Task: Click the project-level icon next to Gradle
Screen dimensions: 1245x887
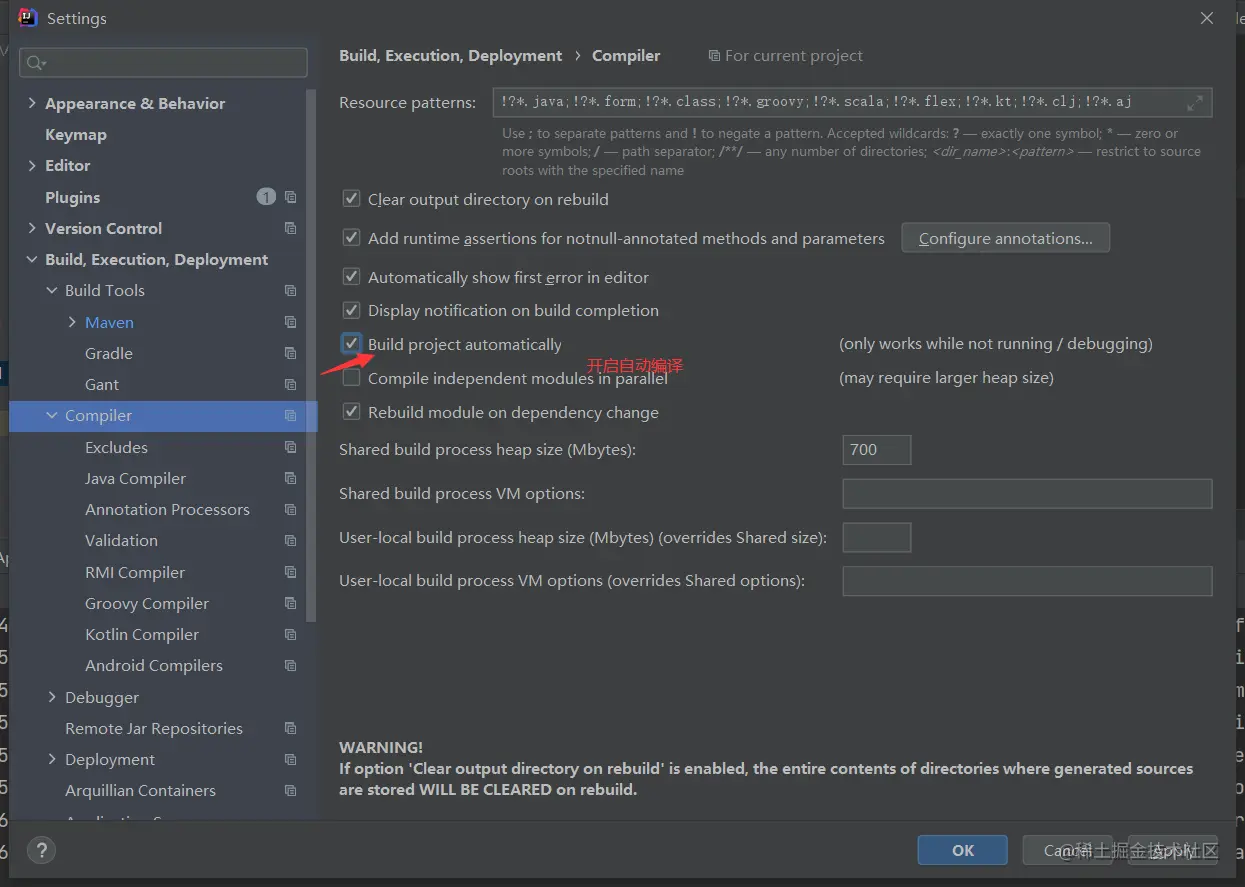Action: 290,353
